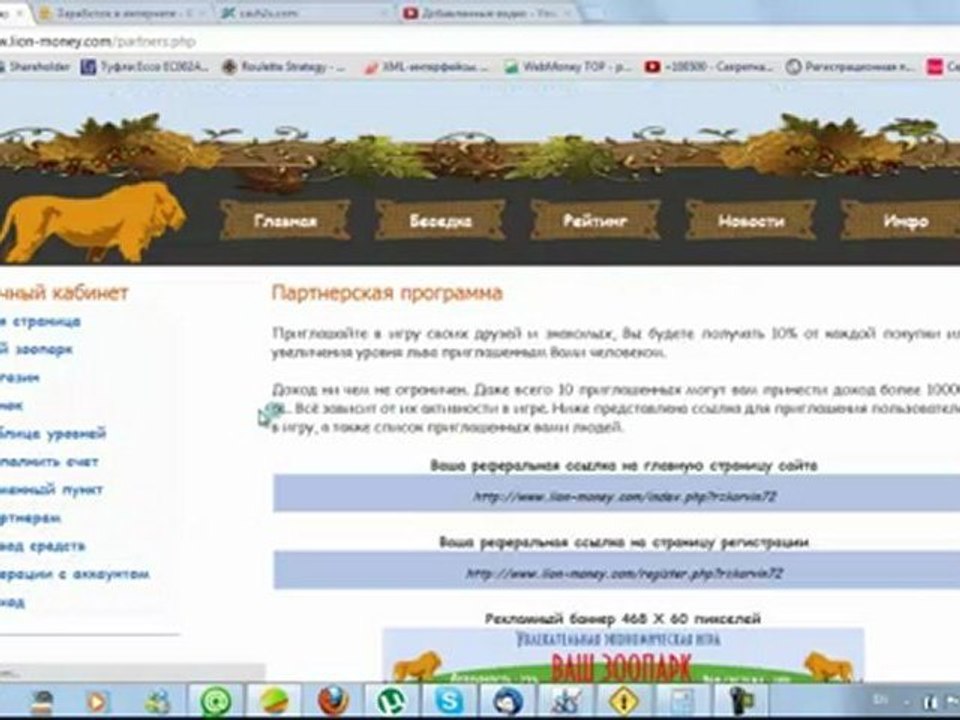Open sidebar link ending in счет
Image resolution: width=960 pixels, height=720 pixels.
50,462
